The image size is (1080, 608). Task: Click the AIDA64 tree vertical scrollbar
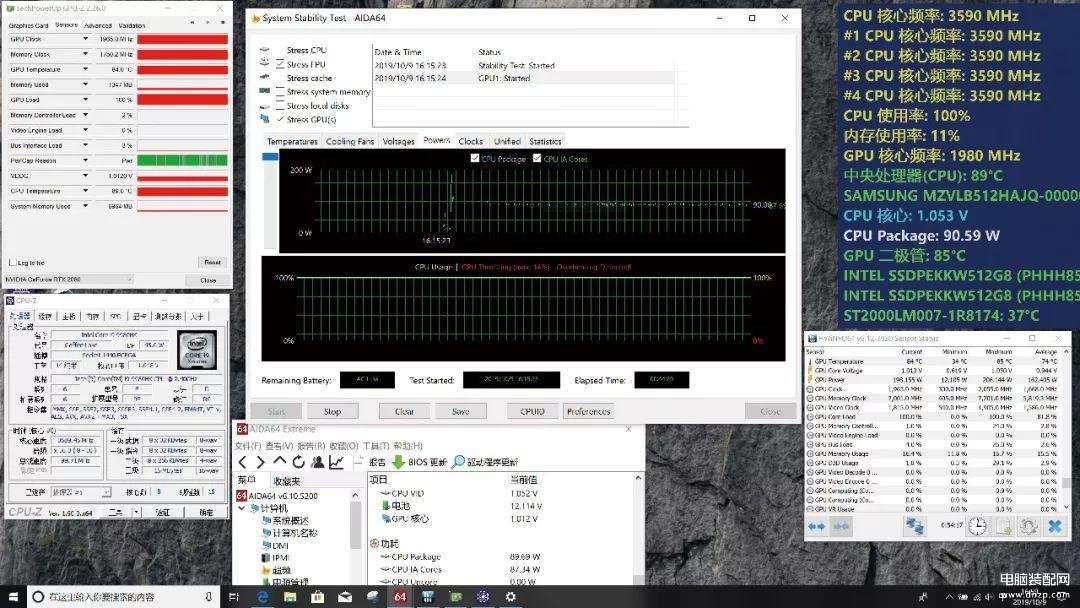pos(355,537)
